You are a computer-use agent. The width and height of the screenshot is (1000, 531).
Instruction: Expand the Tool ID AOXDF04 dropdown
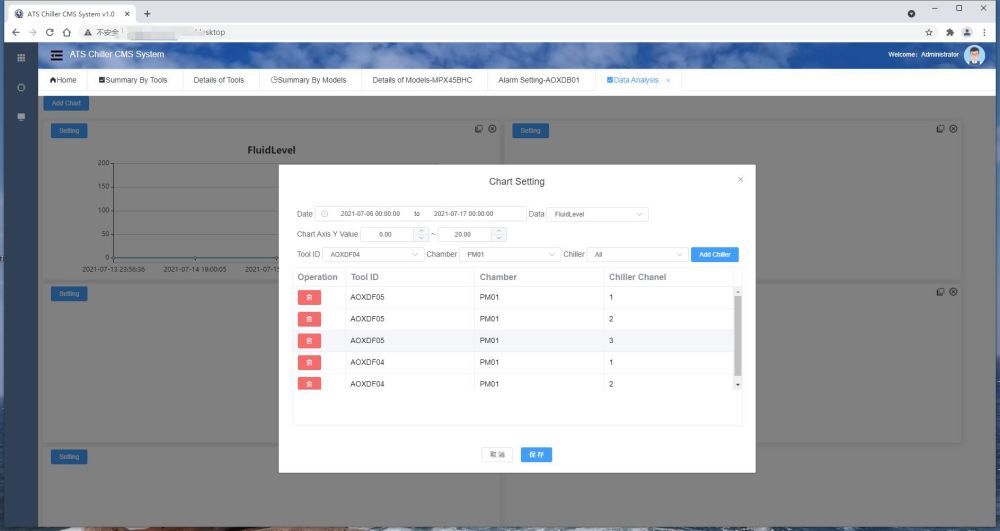[373, 254]
